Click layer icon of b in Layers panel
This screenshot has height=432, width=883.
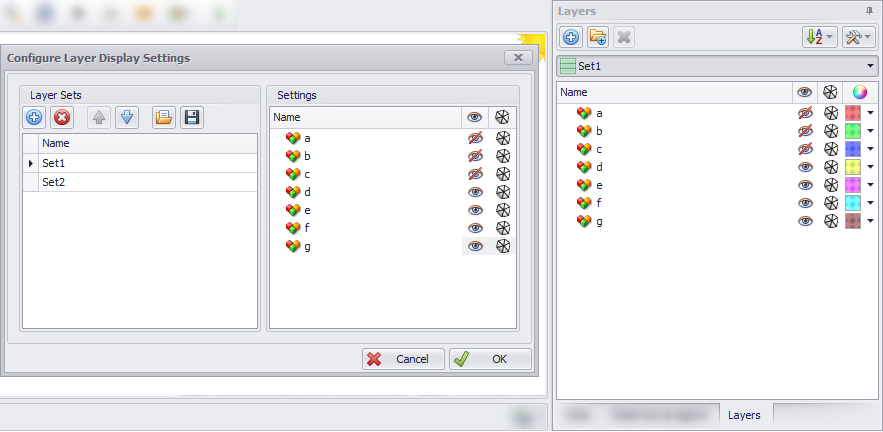click(x=585, y=131)
